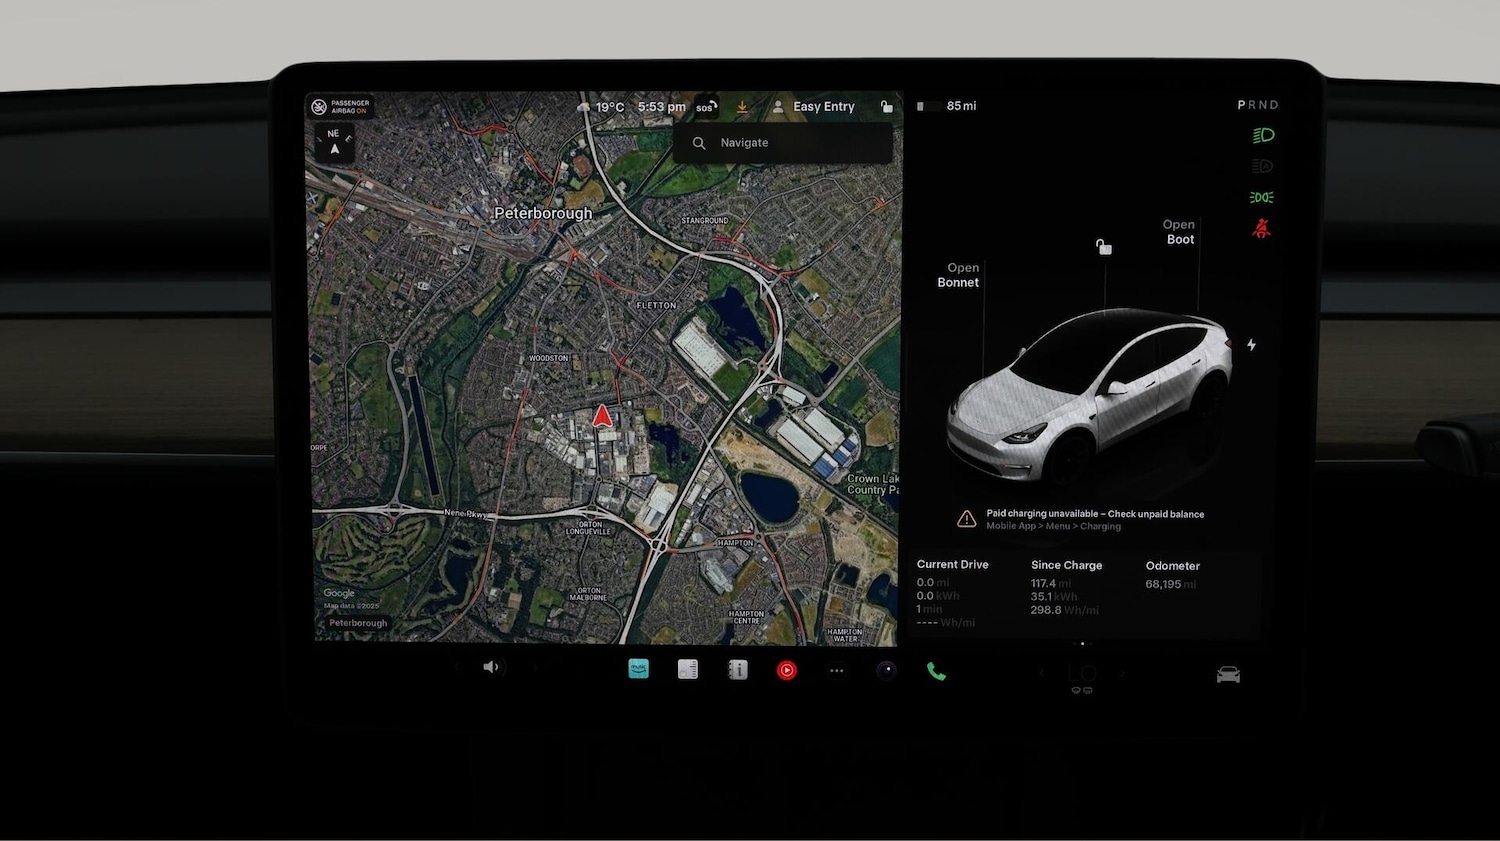Open the phone app in bottom bar
The image size is (1500, 841).
(936, 672)
